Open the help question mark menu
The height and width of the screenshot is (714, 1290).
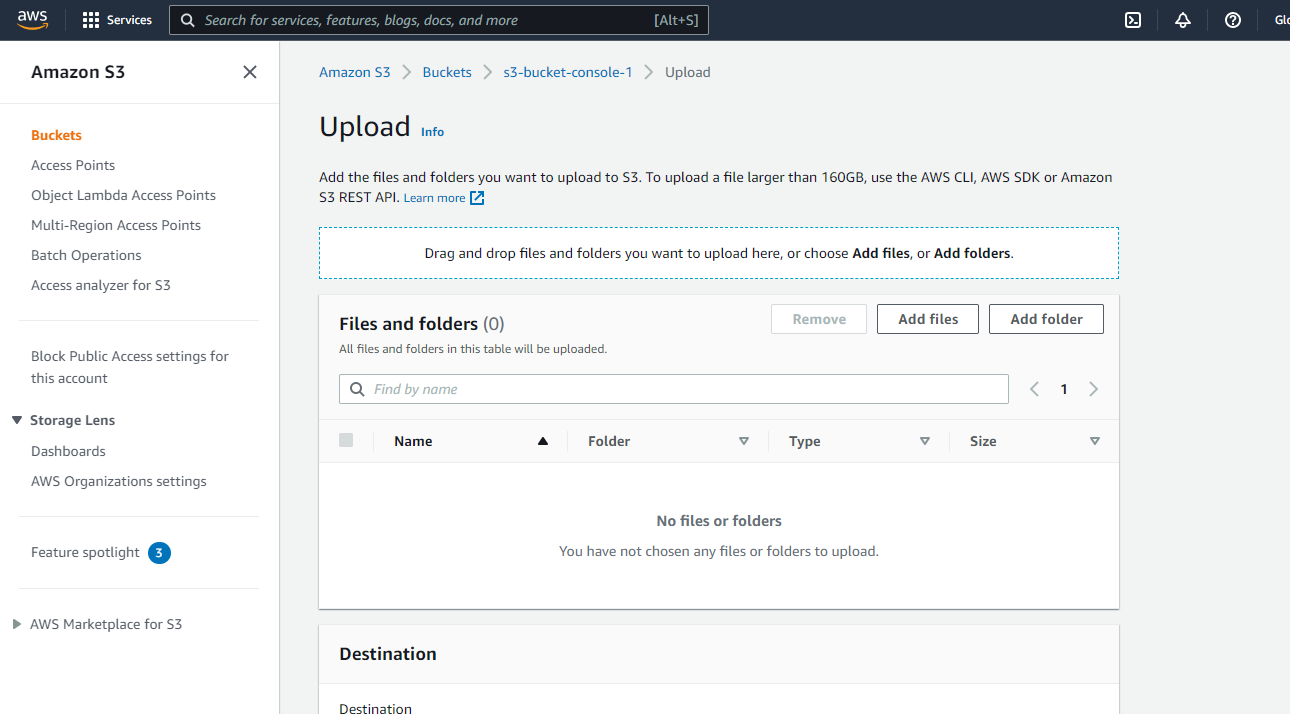pyautogui.click(x=1233, y=20)
